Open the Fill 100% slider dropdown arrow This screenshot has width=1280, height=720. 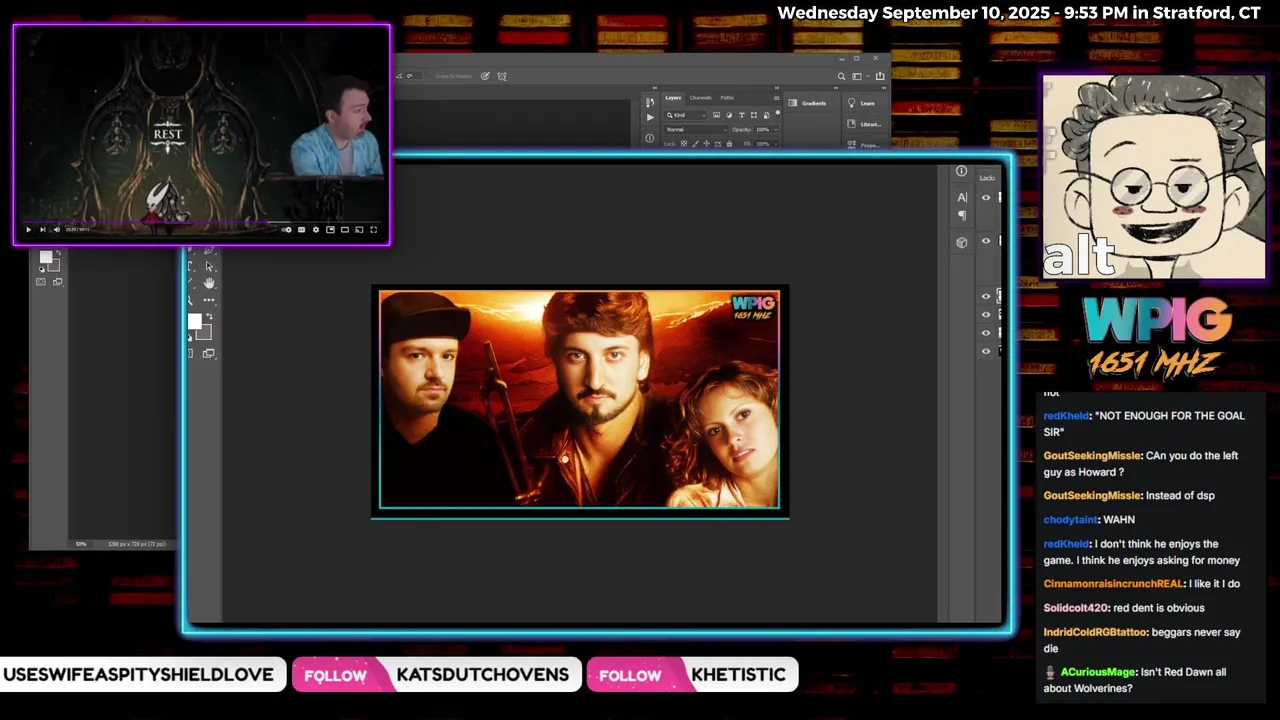click(x=776, y=144)
